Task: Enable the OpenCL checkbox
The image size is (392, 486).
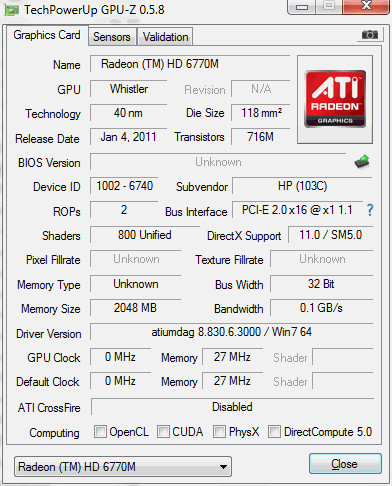Action: point(100,431)
